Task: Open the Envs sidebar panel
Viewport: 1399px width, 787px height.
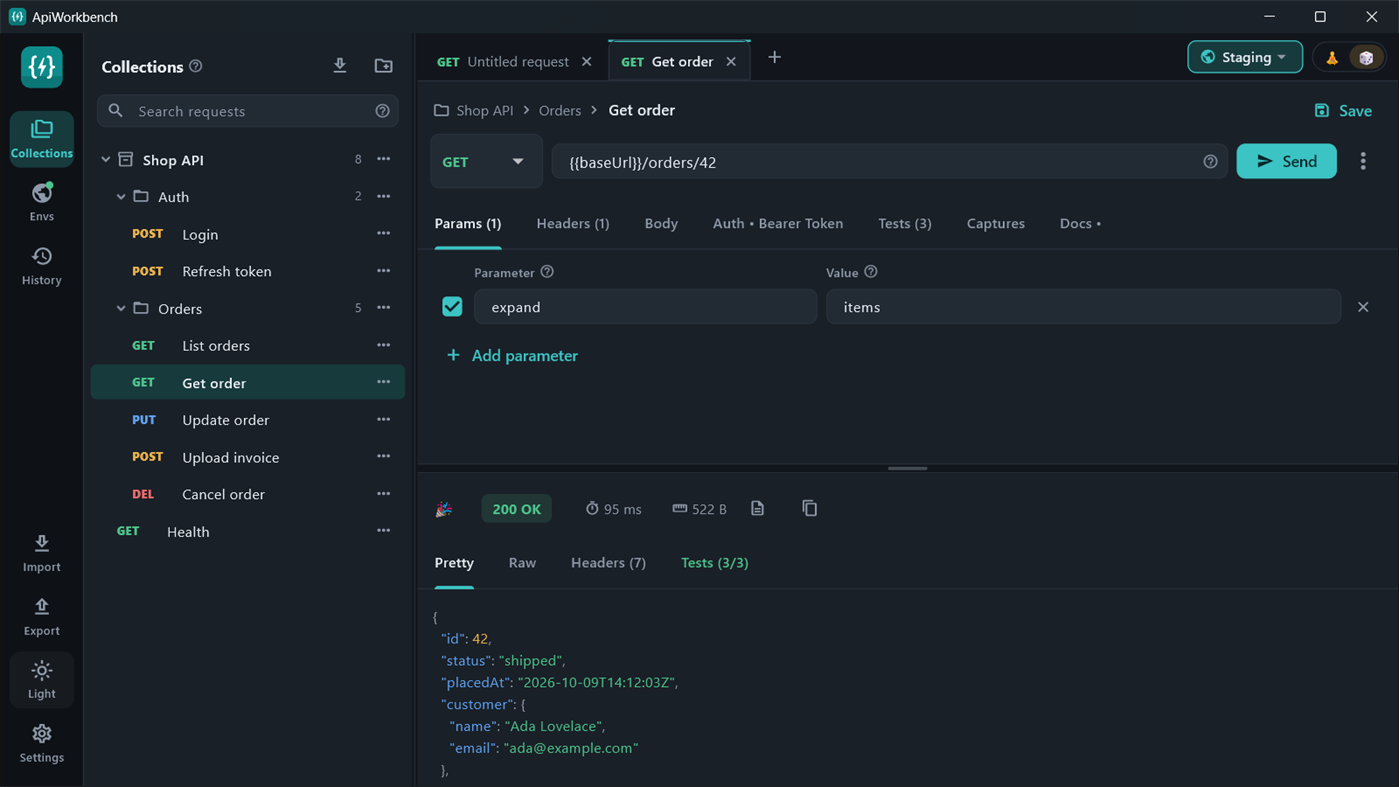Action: (41, 201)
